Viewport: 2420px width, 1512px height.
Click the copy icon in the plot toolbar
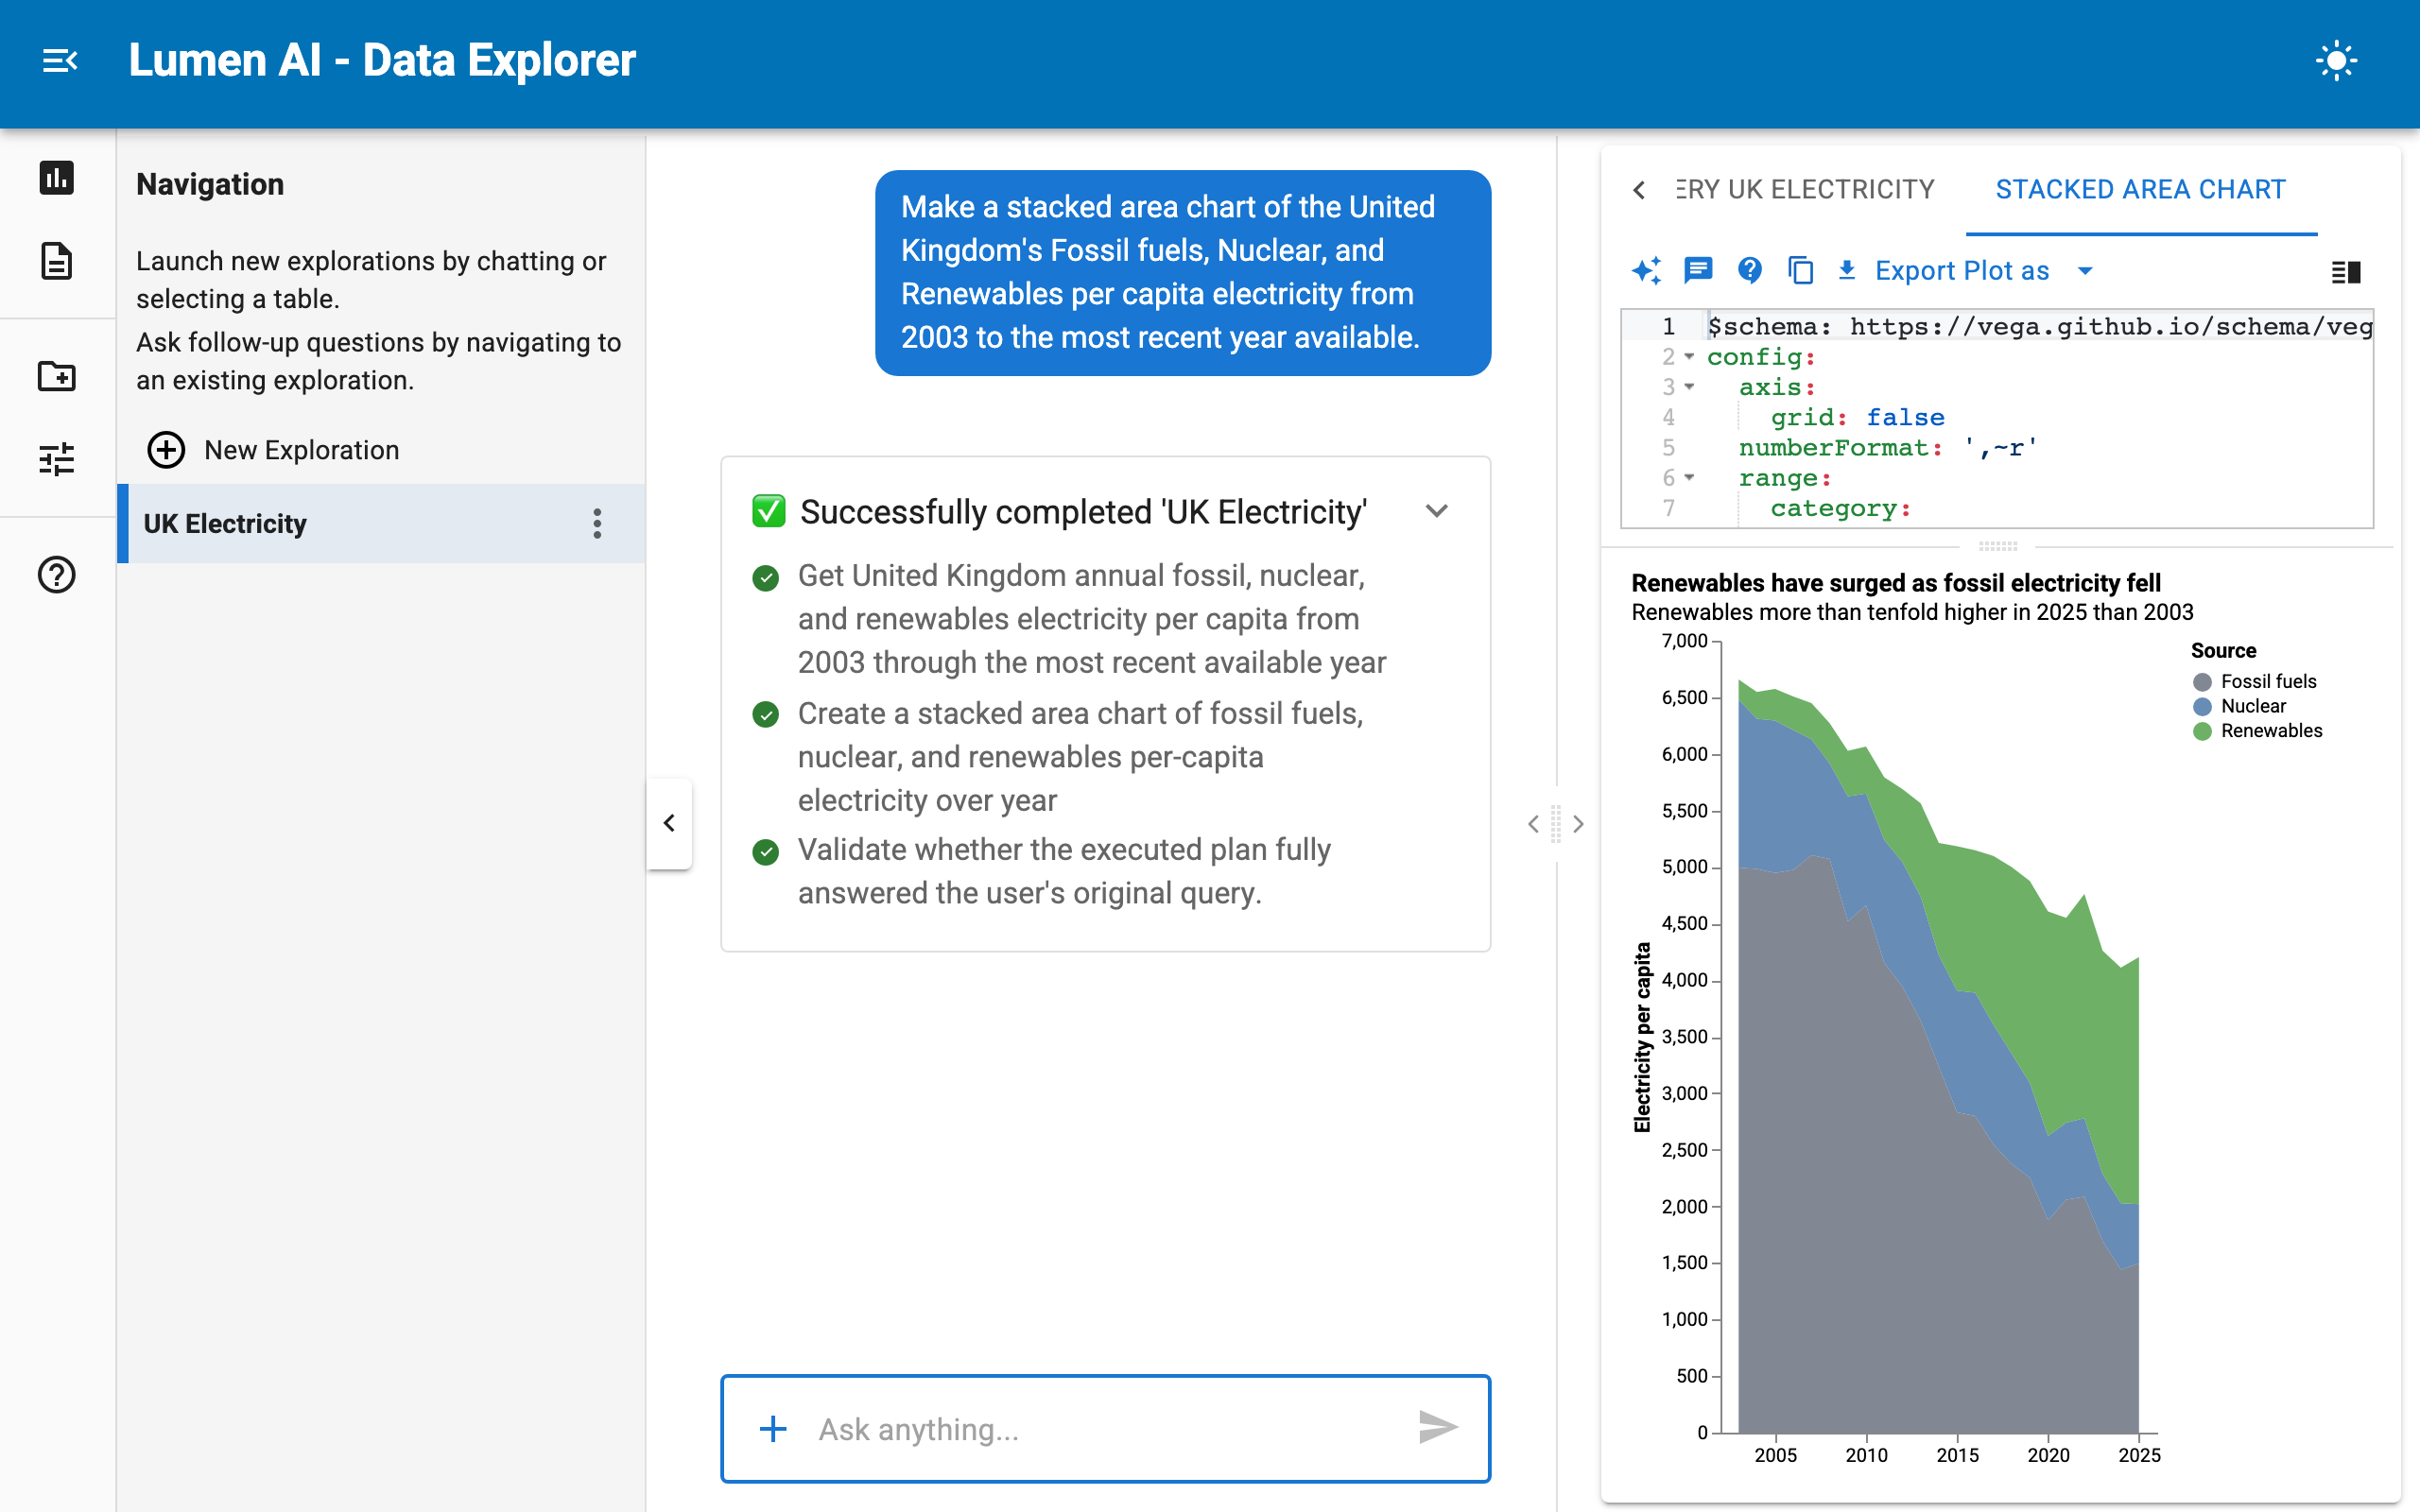pyautogui.click(x=1800, y=271)
